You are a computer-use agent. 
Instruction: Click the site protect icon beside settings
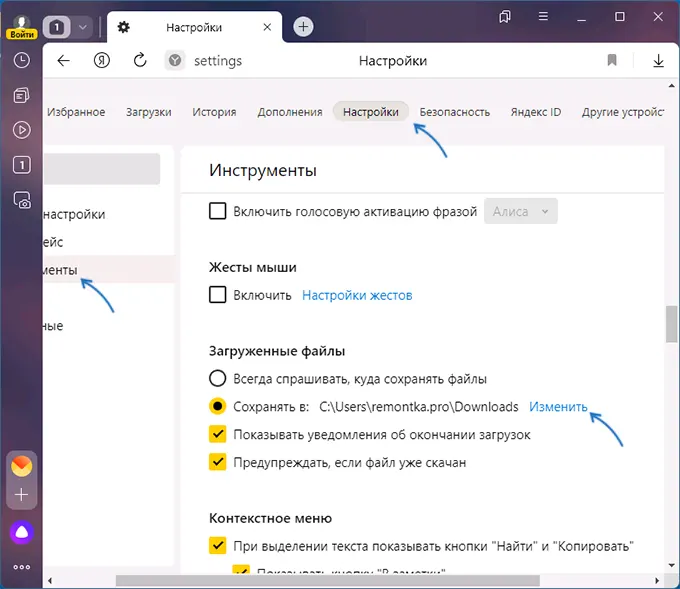pyautogui.click(x=175, y=60)
